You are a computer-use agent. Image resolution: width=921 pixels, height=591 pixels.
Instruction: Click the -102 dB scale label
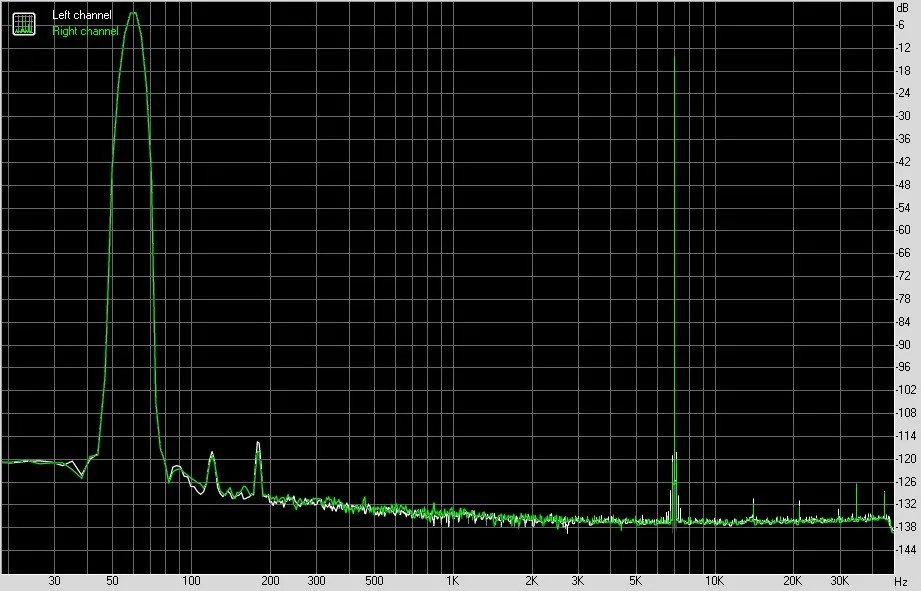click(x=905, y=389)
